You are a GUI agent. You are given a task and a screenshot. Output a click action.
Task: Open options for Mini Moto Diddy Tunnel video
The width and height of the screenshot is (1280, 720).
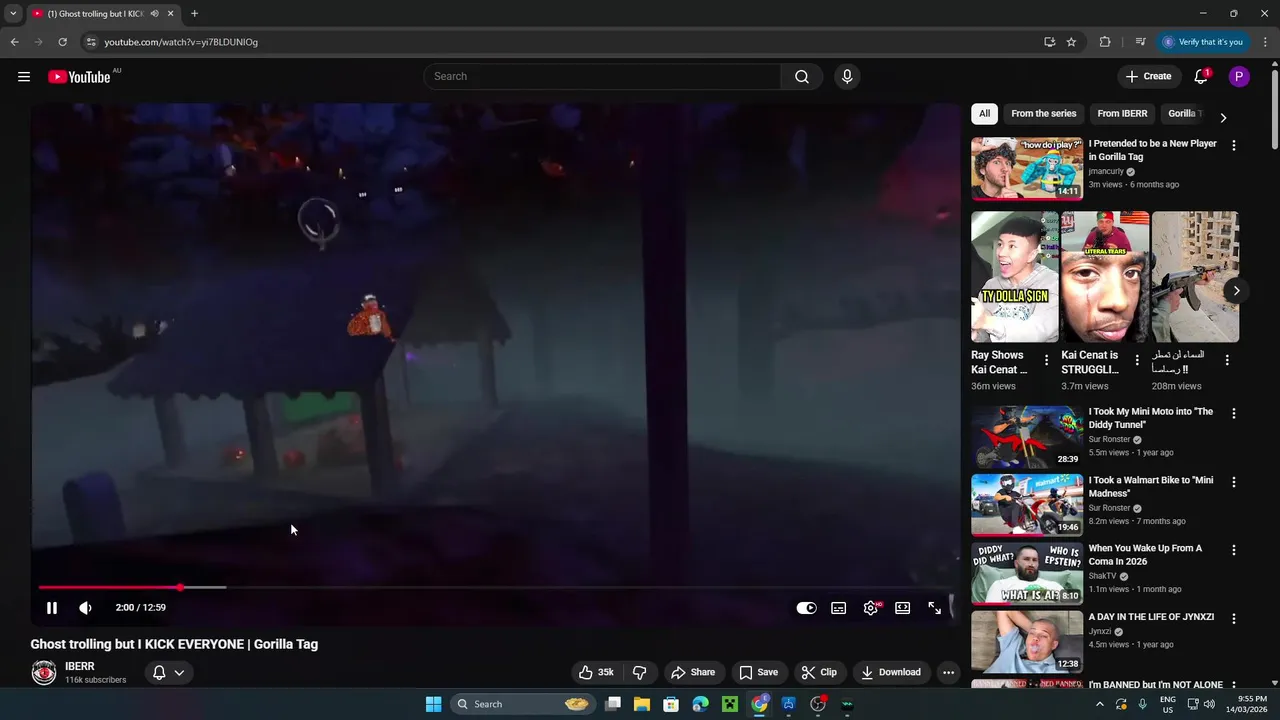pyautogui.click(x=1233, y=414)
